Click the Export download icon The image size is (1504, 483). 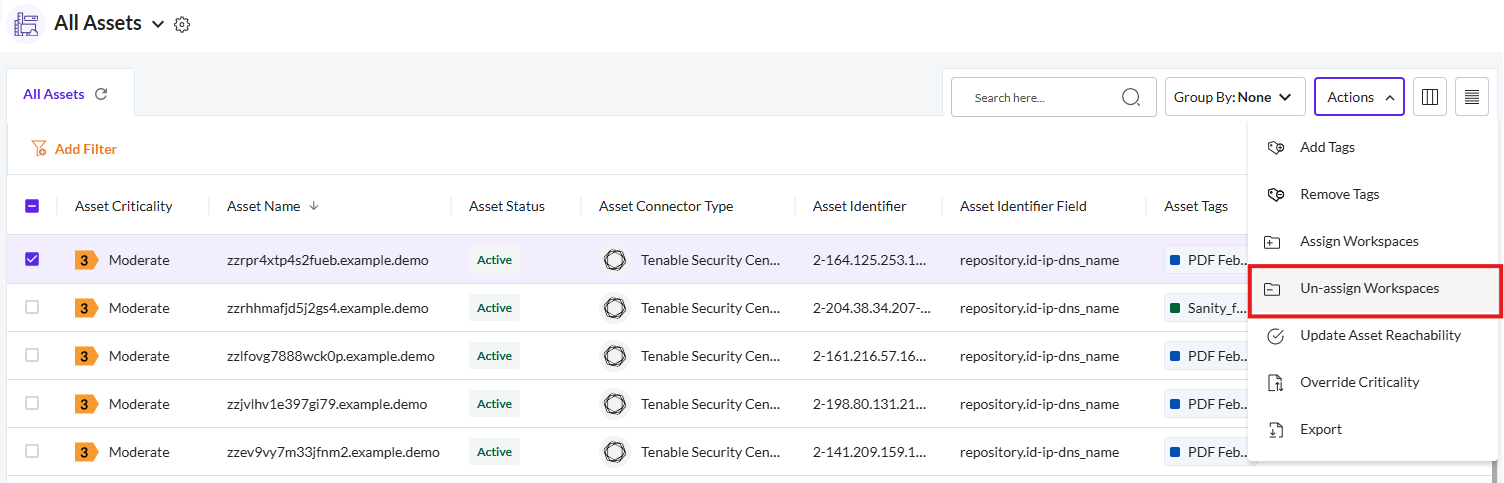point(1275,430)
